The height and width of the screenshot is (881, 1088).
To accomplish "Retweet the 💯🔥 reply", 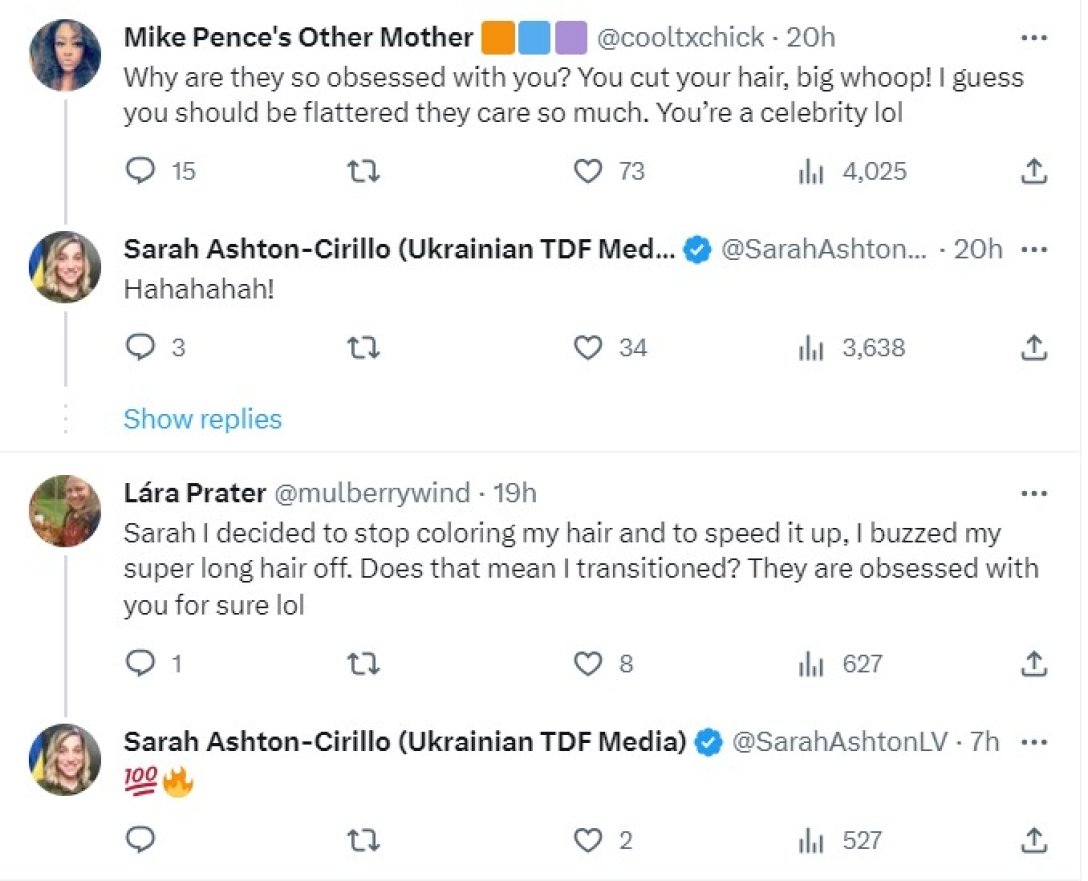I will click(x=364, y=840).
